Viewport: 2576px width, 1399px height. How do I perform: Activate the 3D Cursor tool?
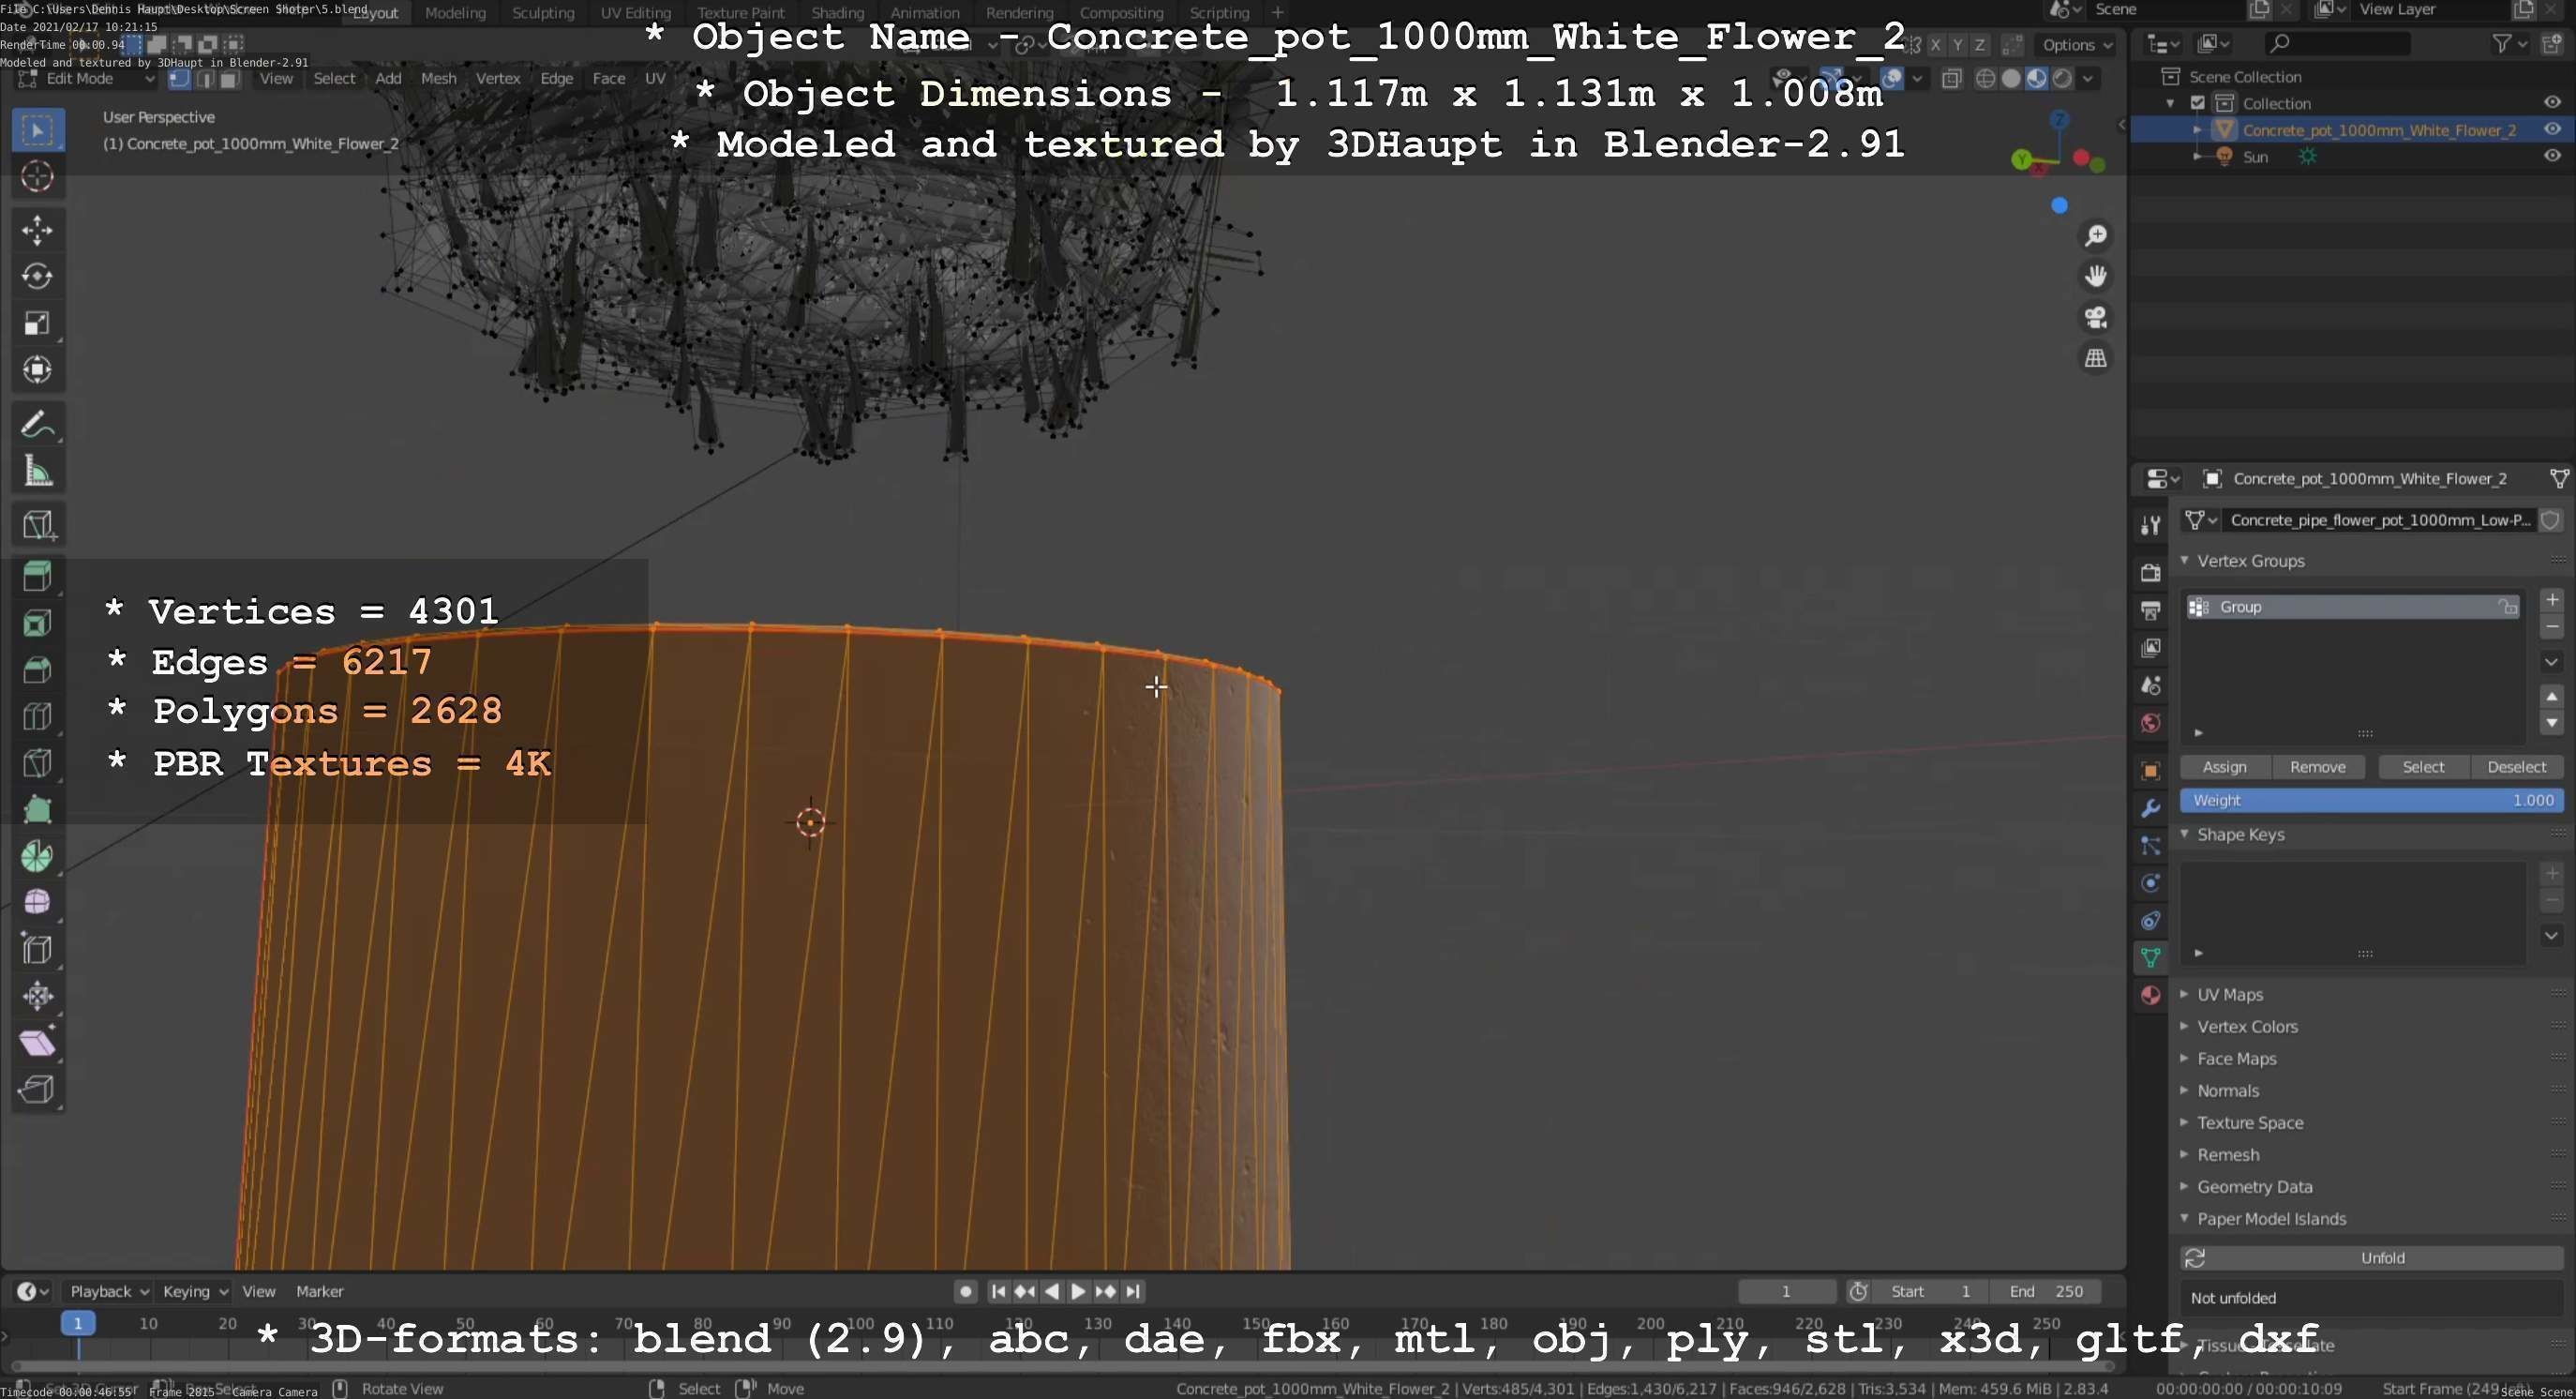click(x=38, y=176)
